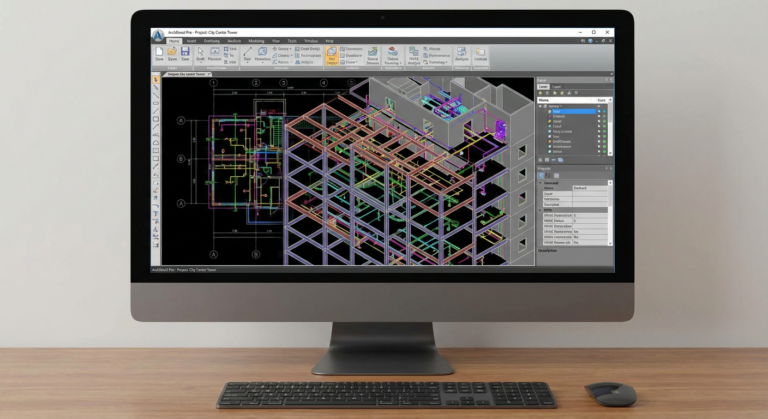Select first tab in the layers panel

pos(543,87)
